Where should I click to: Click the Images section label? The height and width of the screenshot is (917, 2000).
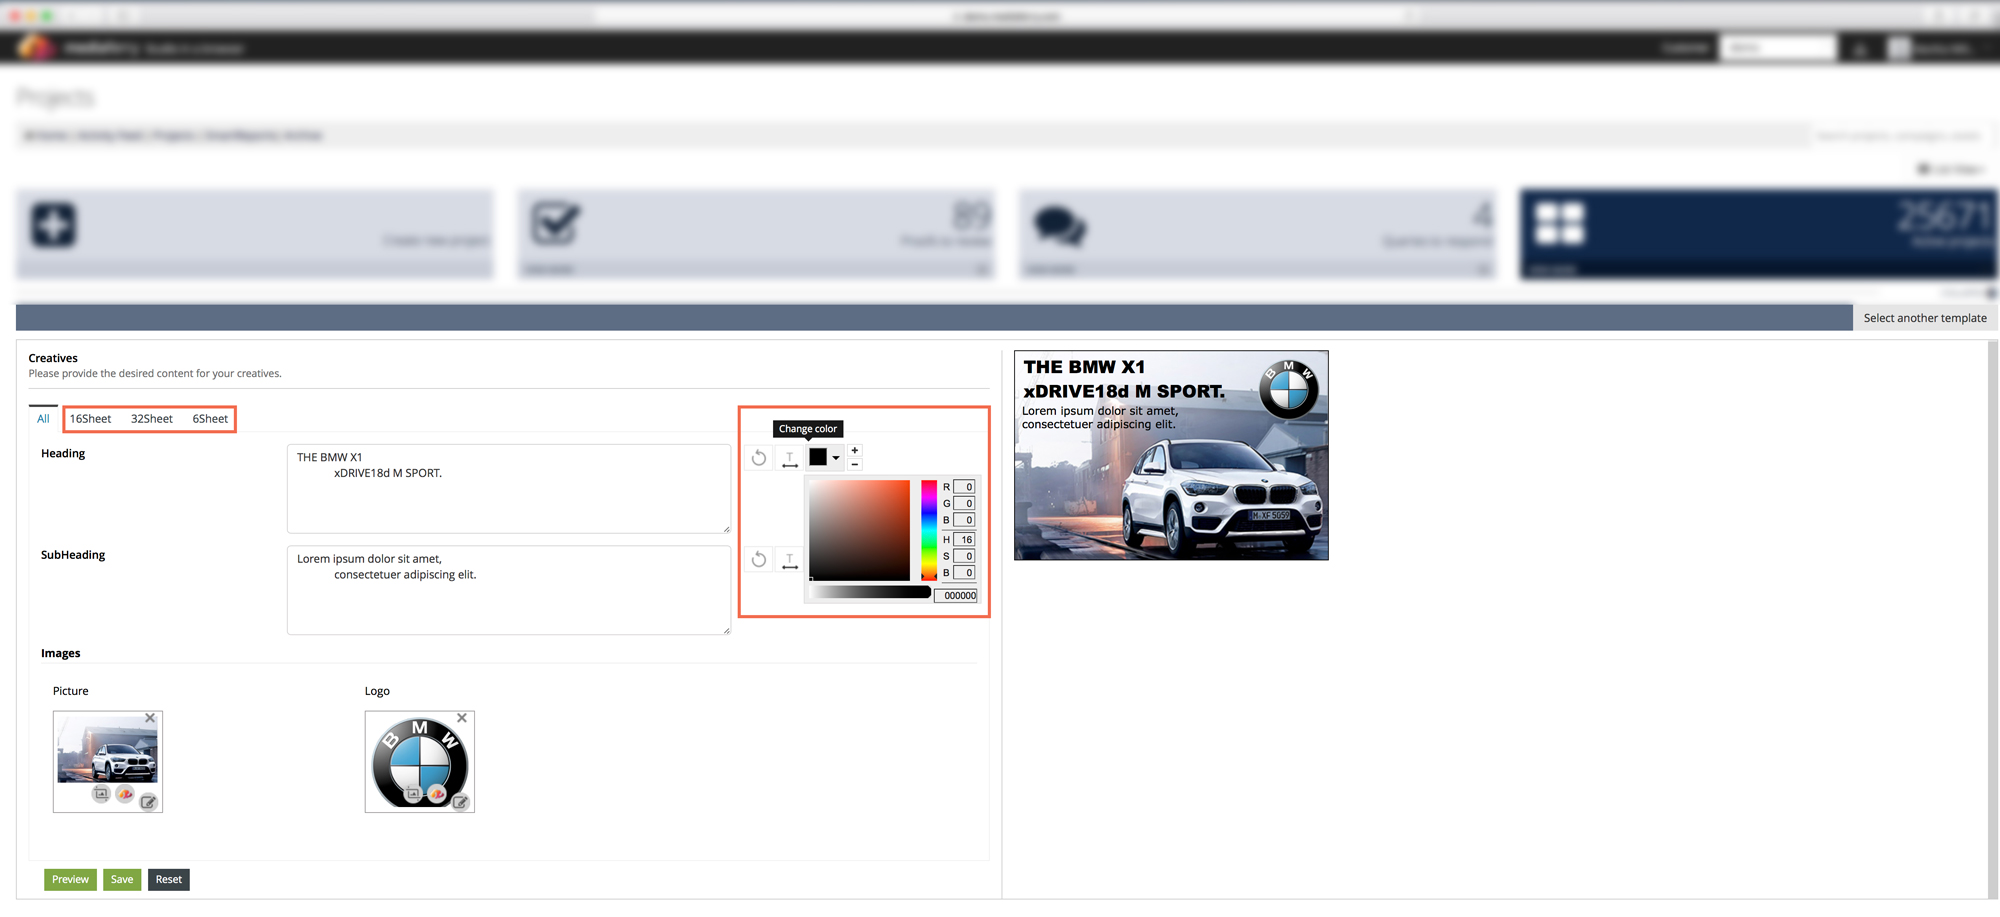60,653
